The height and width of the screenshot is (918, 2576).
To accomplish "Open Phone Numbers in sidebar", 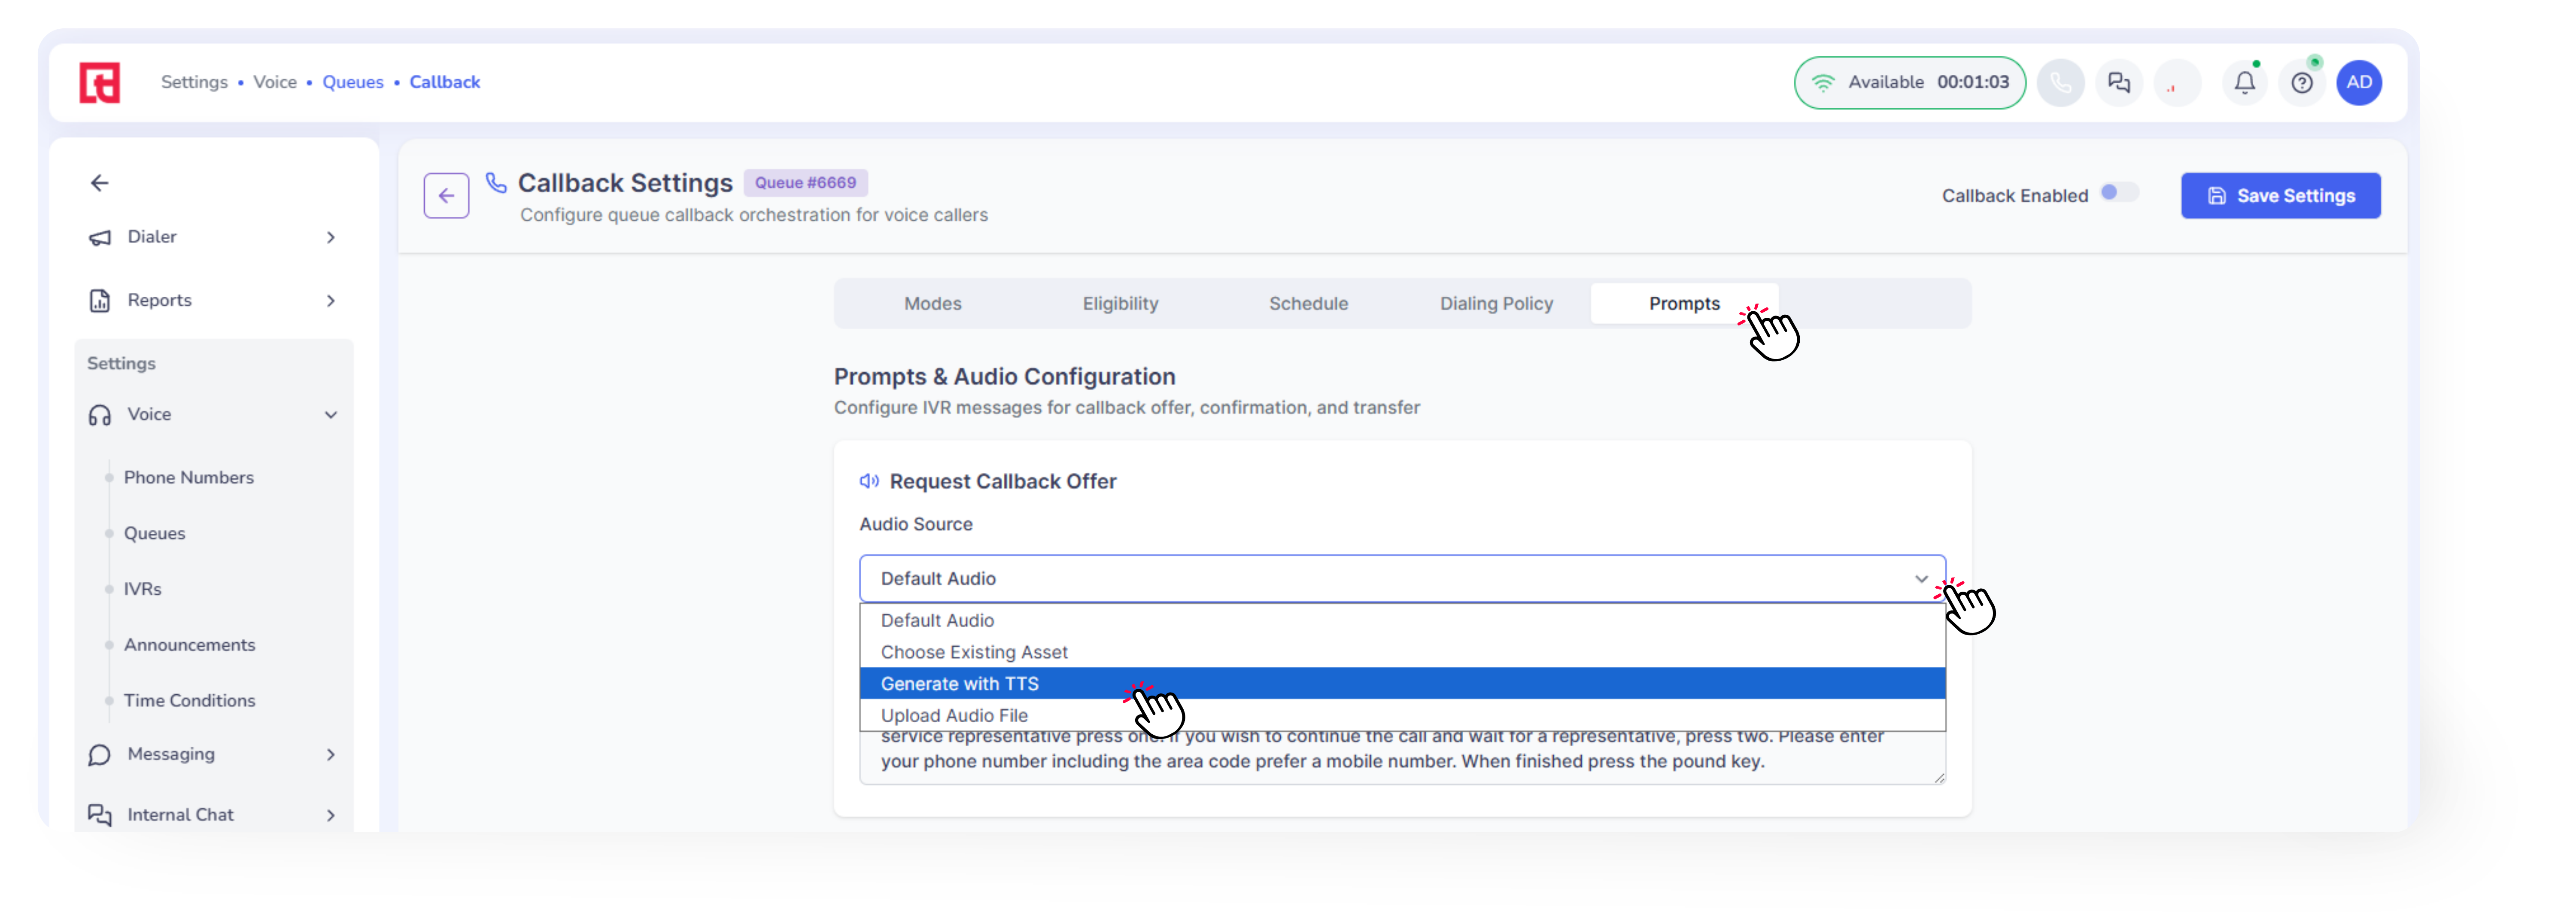I will click(189, 478).
